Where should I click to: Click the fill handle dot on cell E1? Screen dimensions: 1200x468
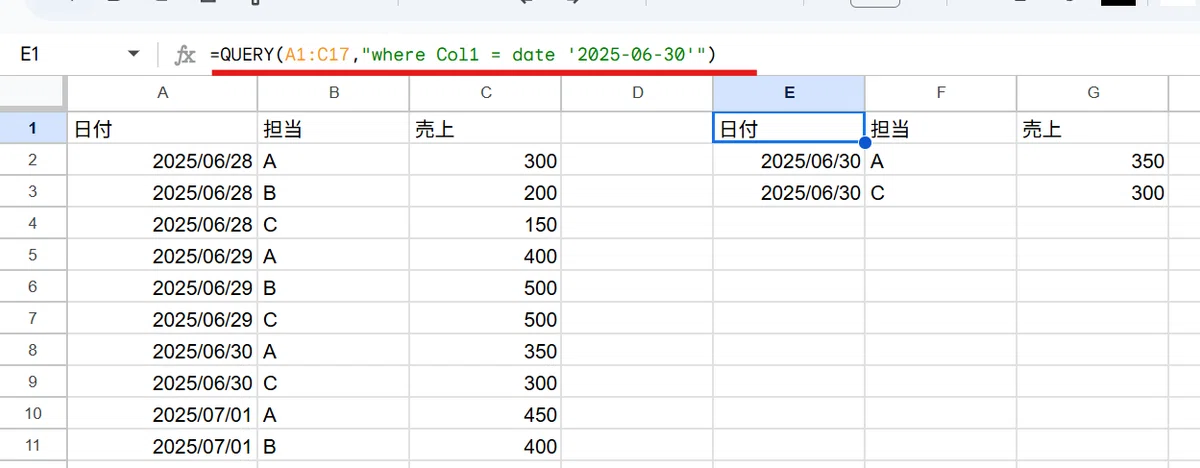pos(865,143)
